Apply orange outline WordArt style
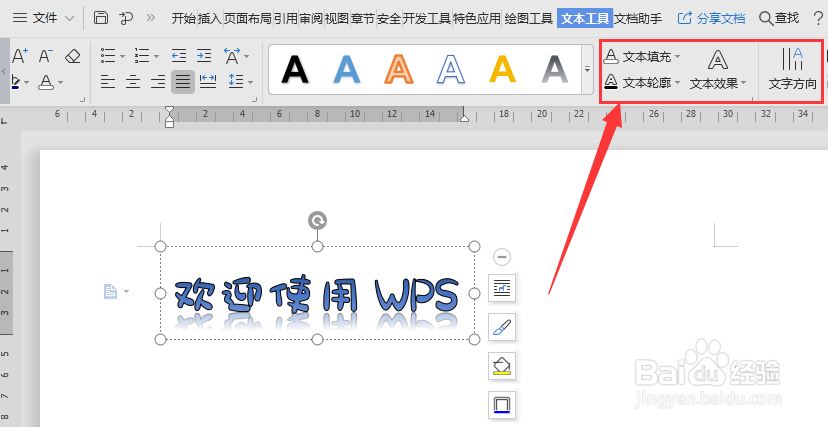This screenshot has height=427, width=828. point(399,70)
